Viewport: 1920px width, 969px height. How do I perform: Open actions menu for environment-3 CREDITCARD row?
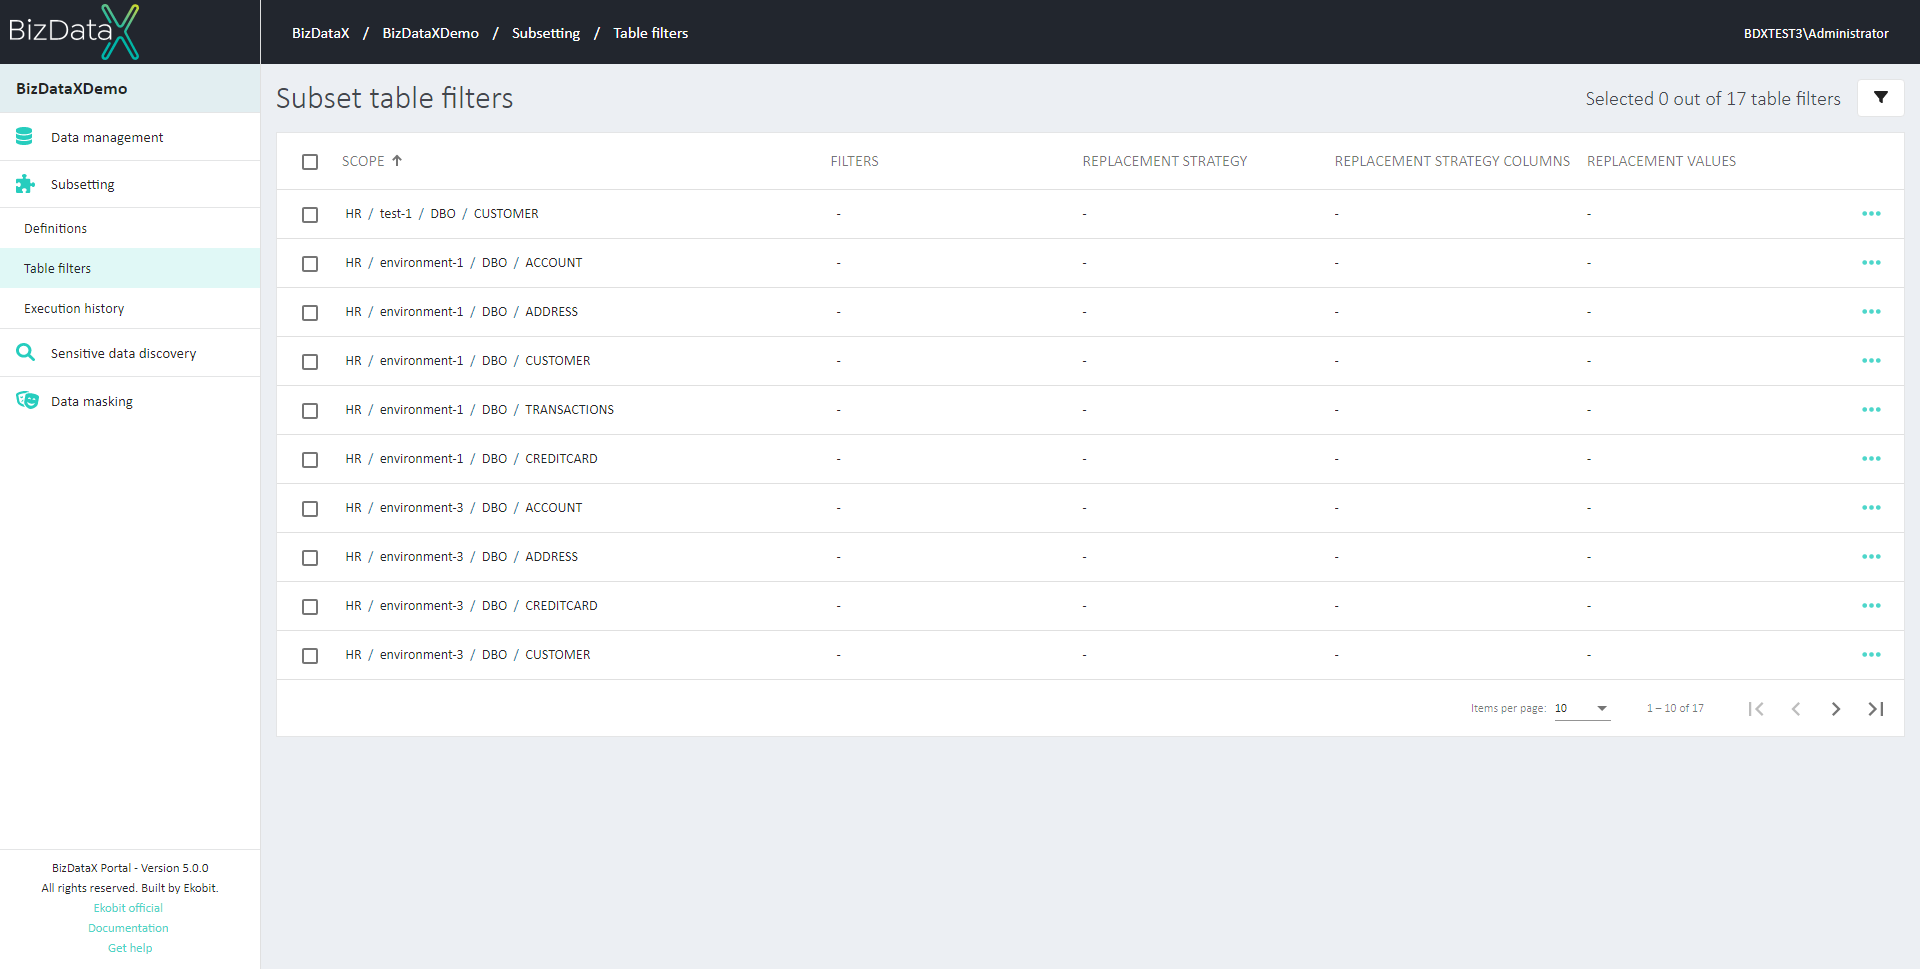(x=1871, y=606)
